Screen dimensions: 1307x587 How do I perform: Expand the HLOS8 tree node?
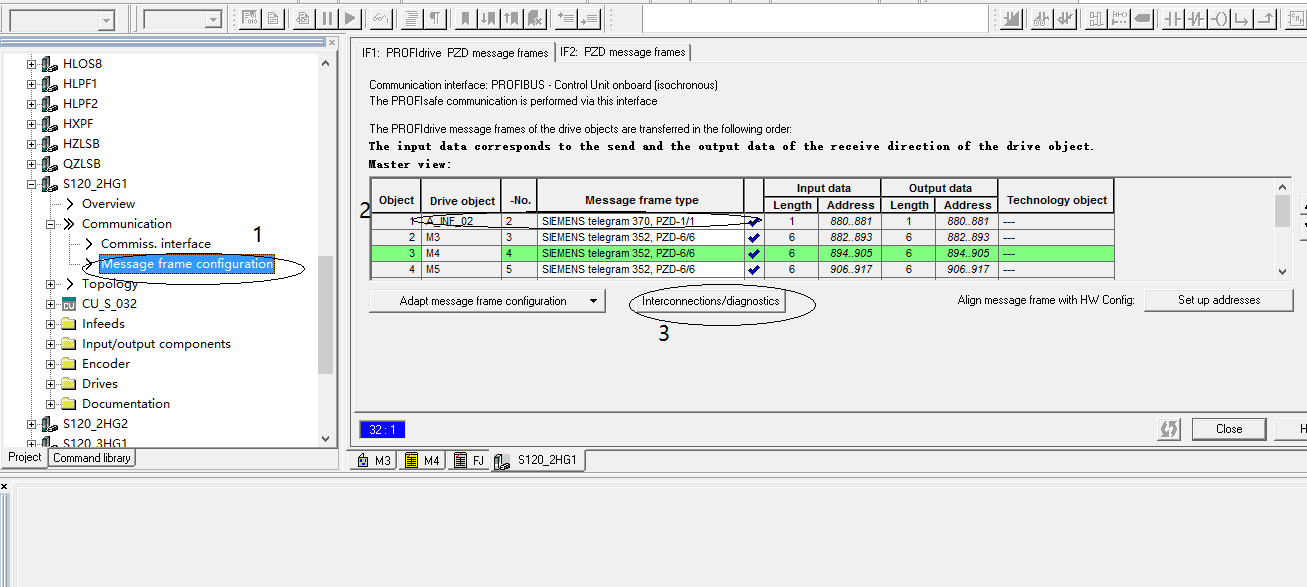coord(31,64)
